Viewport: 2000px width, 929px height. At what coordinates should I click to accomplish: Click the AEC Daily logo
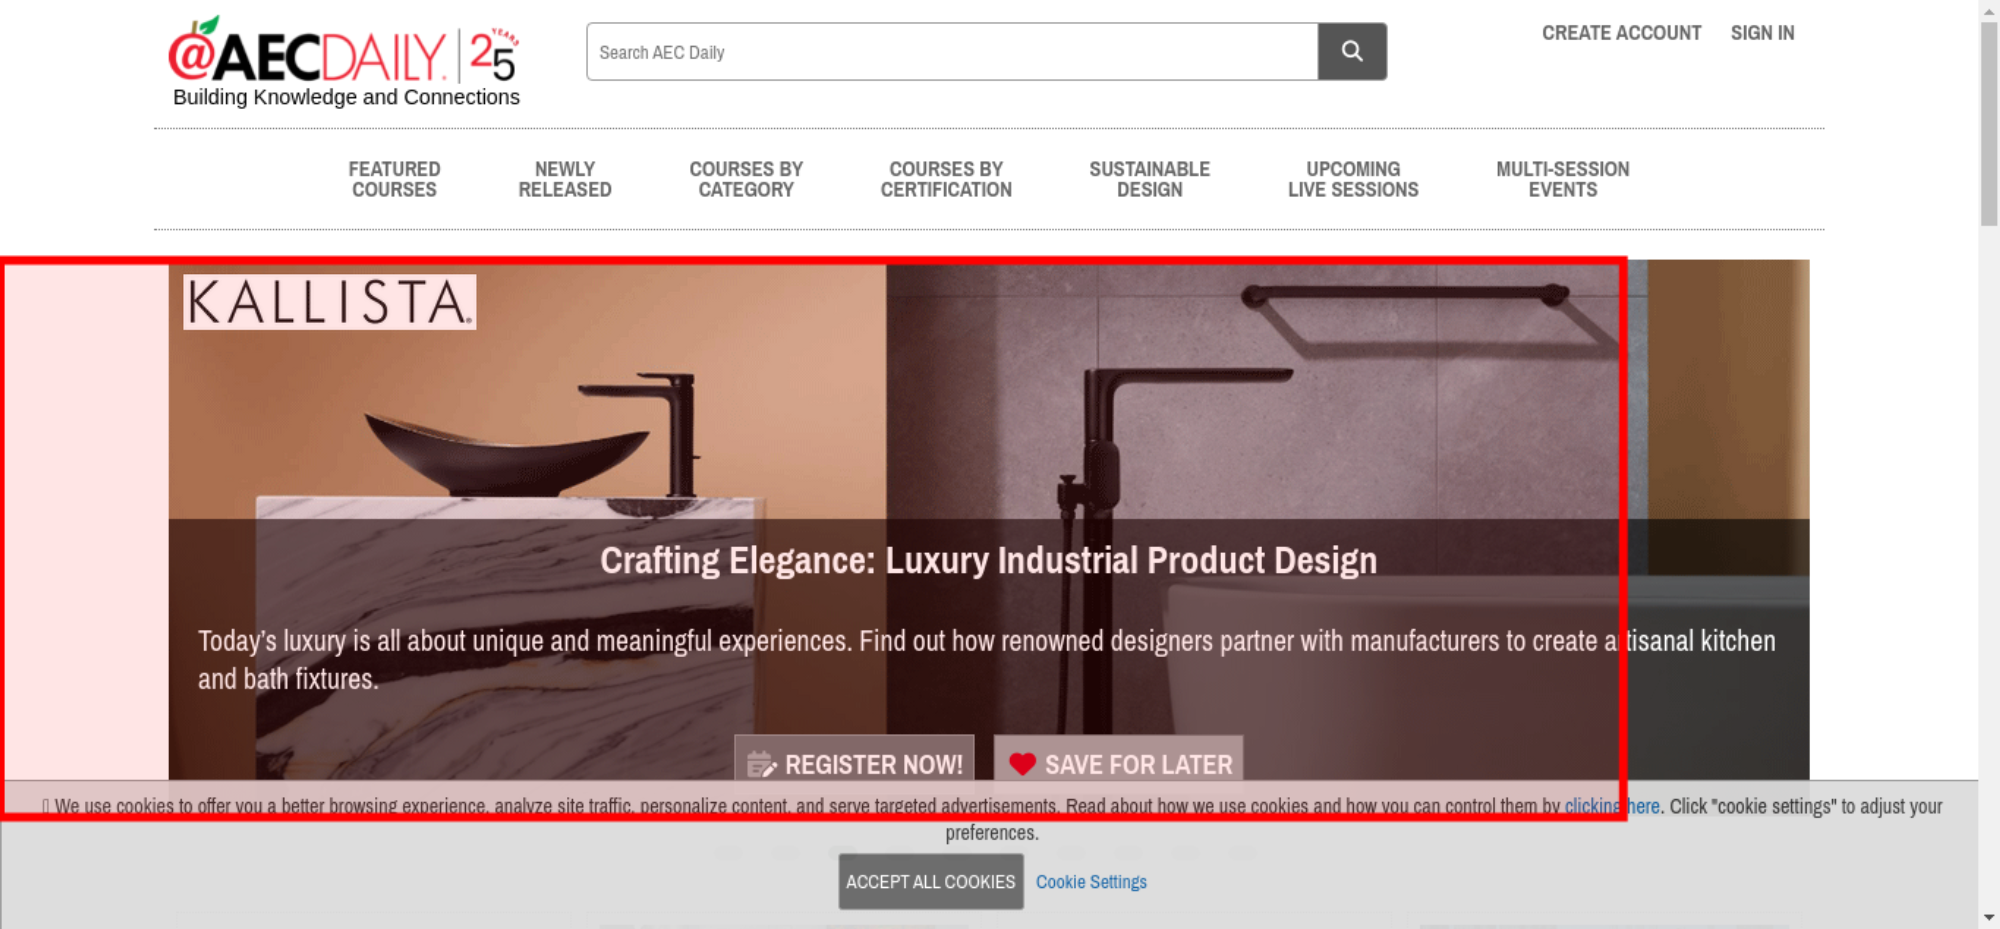[345, 61]
